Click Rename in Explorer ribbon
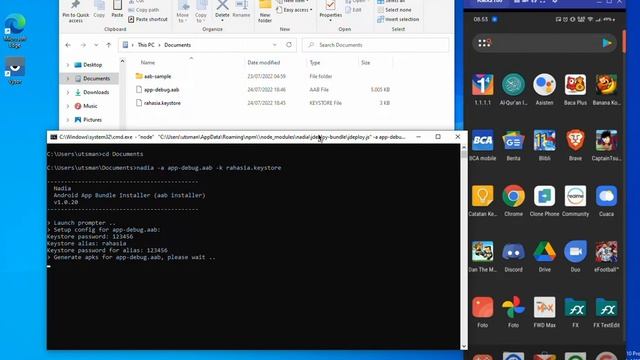 [x=241, y=10]
